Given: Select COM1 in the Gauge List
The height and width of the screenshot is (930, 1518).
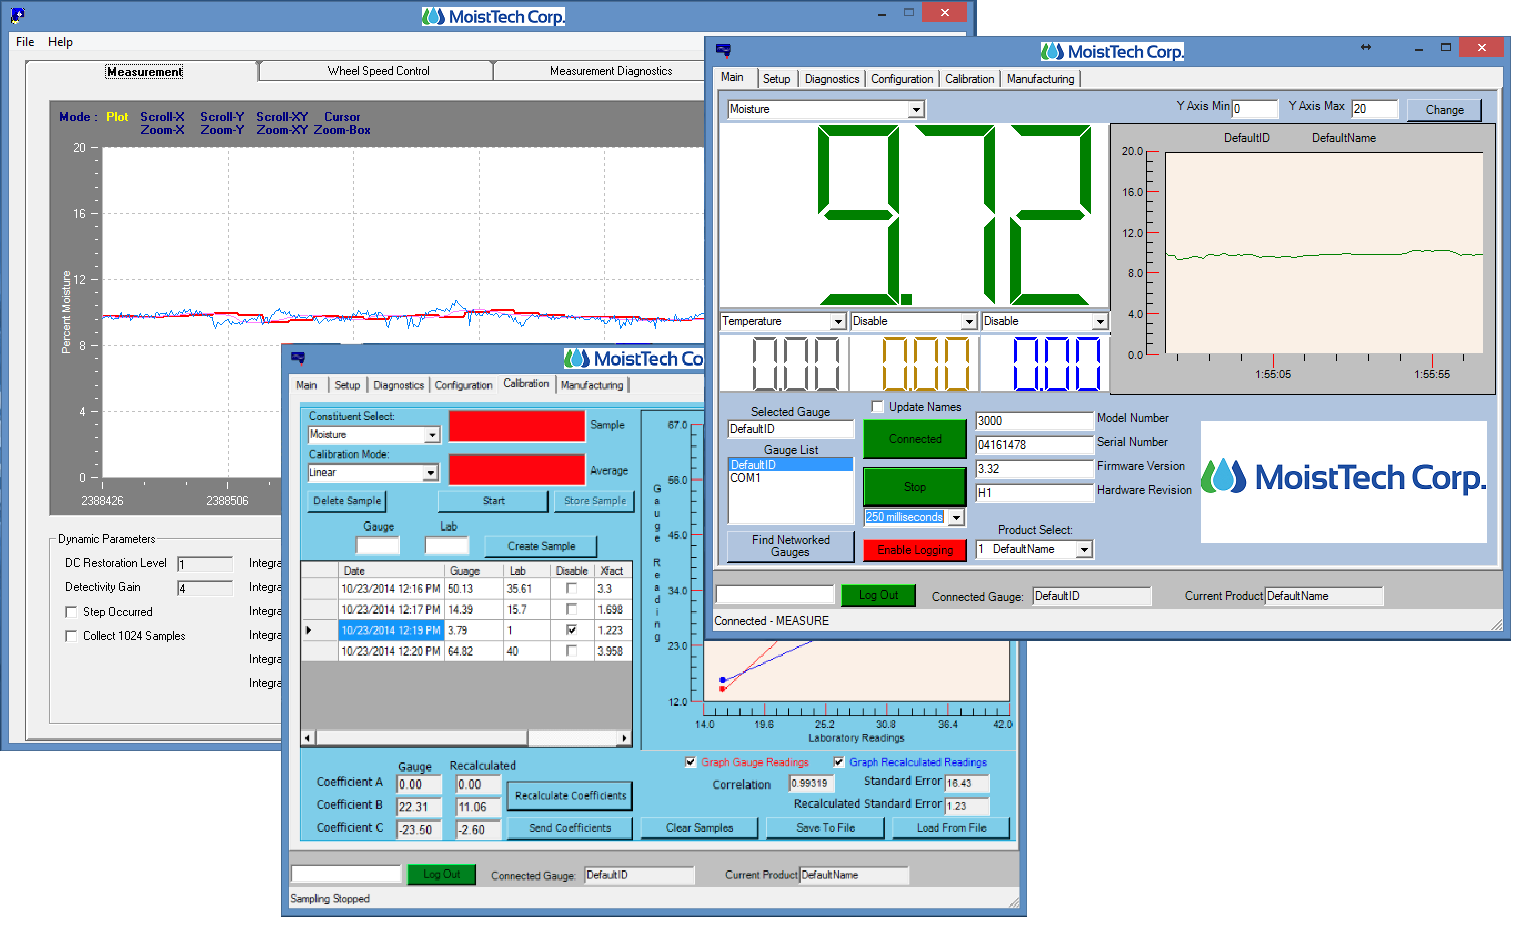Looking at the screenshot, I should click(790, 478).
